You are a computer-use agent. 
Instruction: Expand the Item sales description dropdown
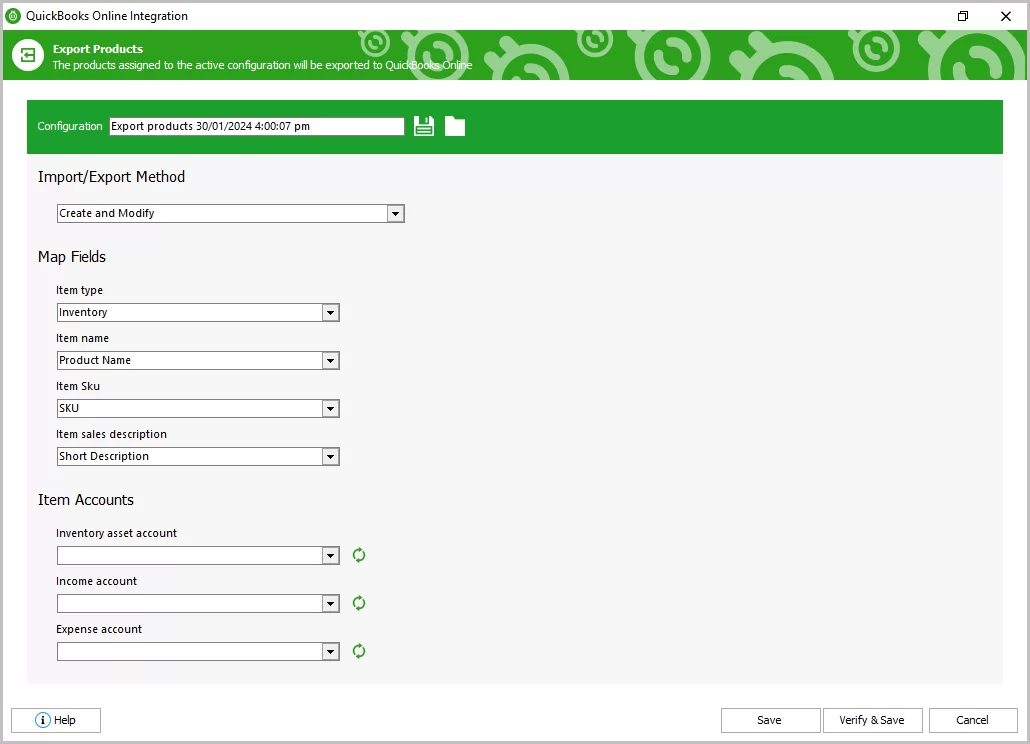330,456
